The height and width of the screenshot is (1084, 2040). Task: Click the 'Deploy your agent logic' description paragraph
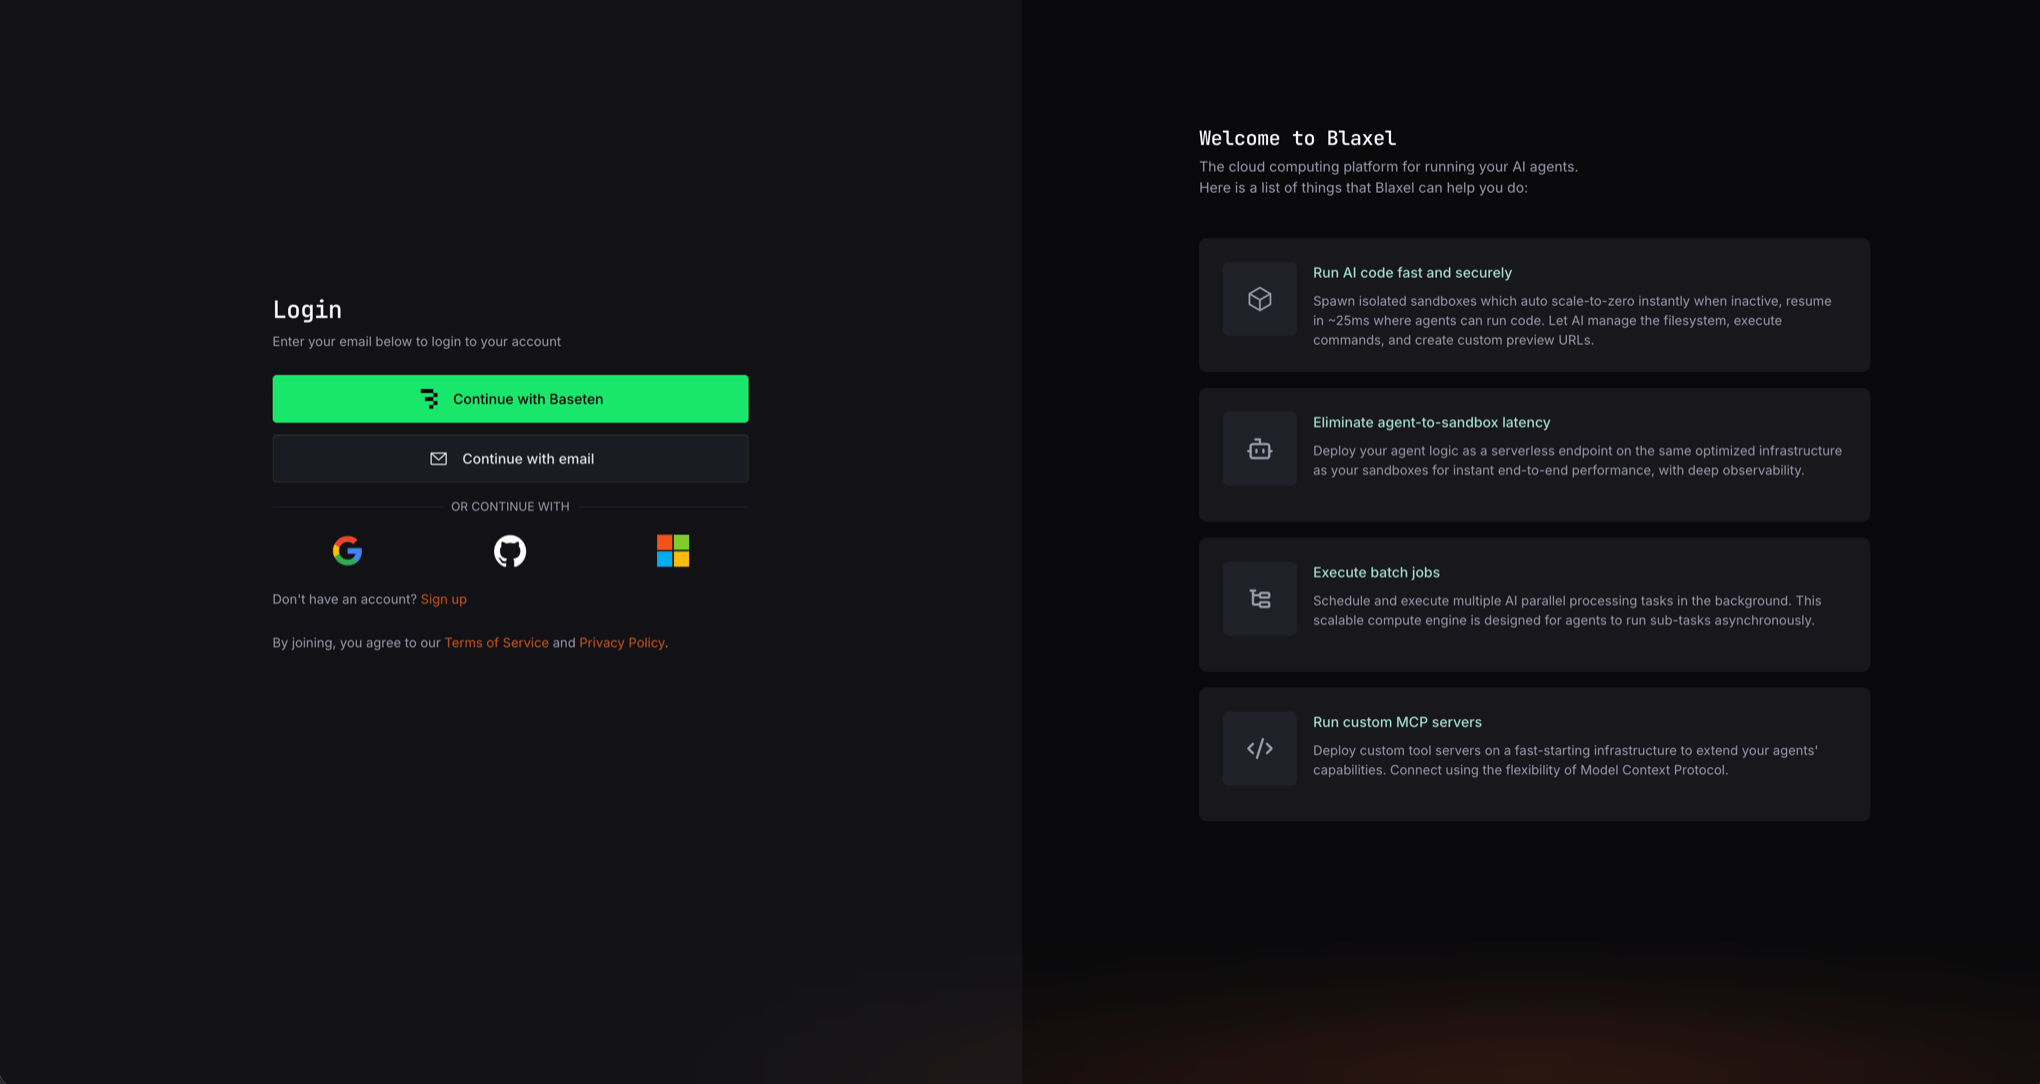click(x=1577, y=460)
